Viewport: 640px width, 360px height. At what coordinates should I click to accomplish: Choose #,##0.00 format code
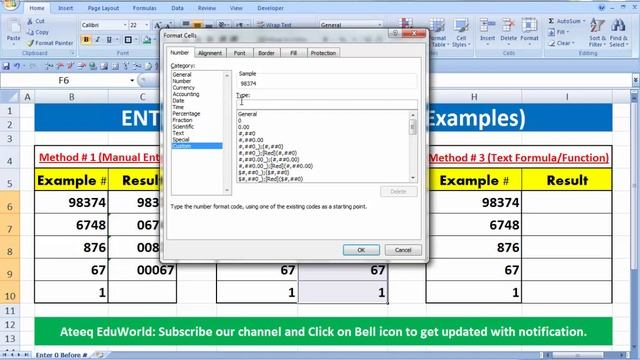[x=251, y=140]
